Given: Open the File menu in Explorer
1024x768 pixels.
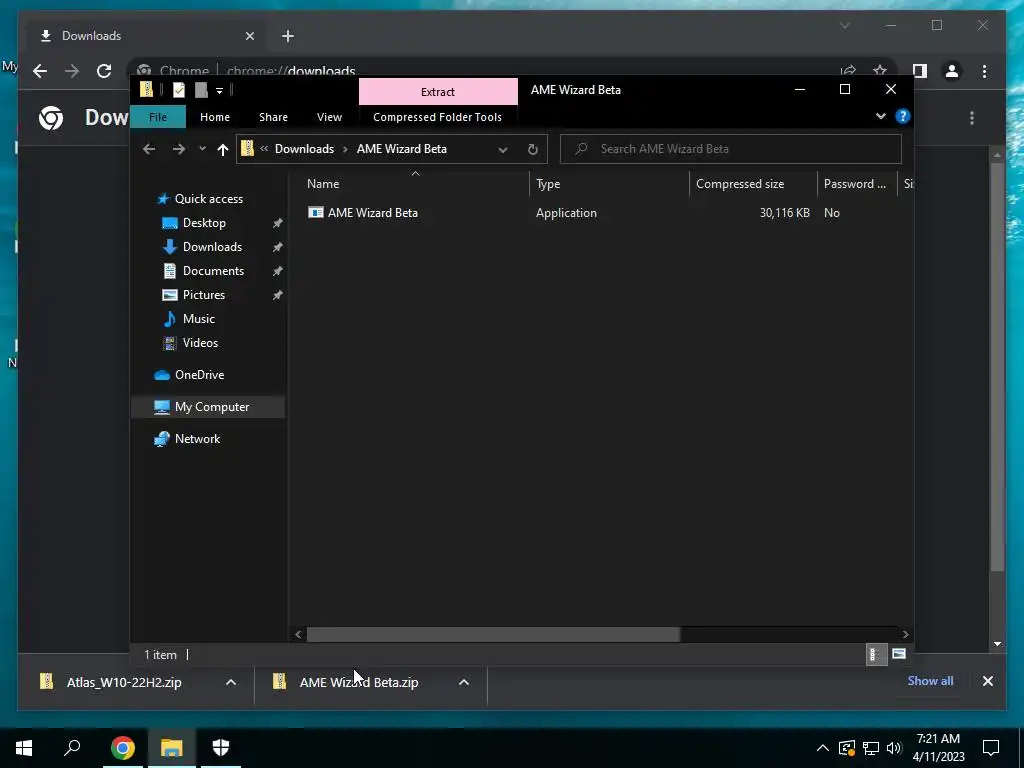Looking at the screenshot, I should [158, 117].
